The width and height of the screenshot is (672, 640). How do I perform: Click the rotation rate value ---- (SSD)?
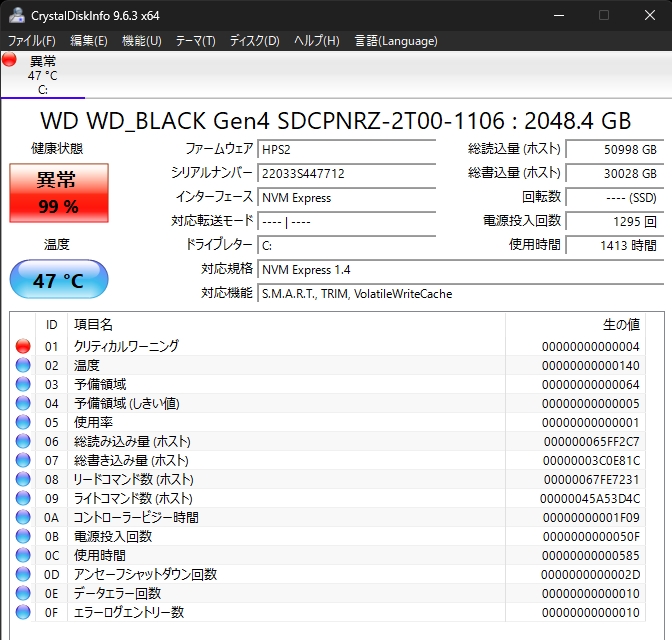pos(615,197)
